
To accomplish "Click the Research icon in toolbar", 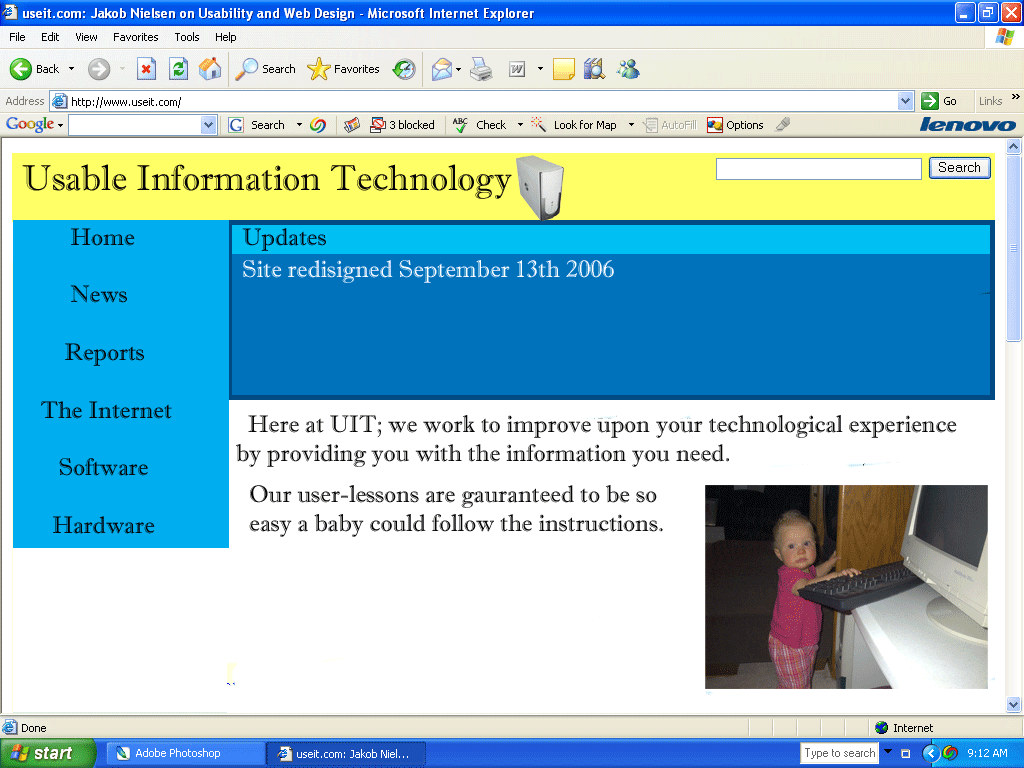I will [595, 69].
